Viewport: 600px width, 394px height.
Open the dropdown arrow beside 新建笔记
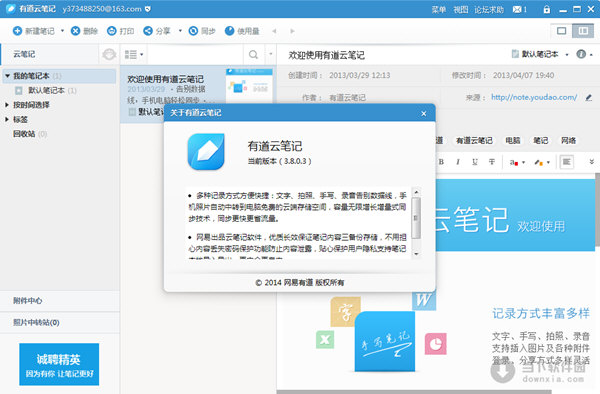click(62, 31)
